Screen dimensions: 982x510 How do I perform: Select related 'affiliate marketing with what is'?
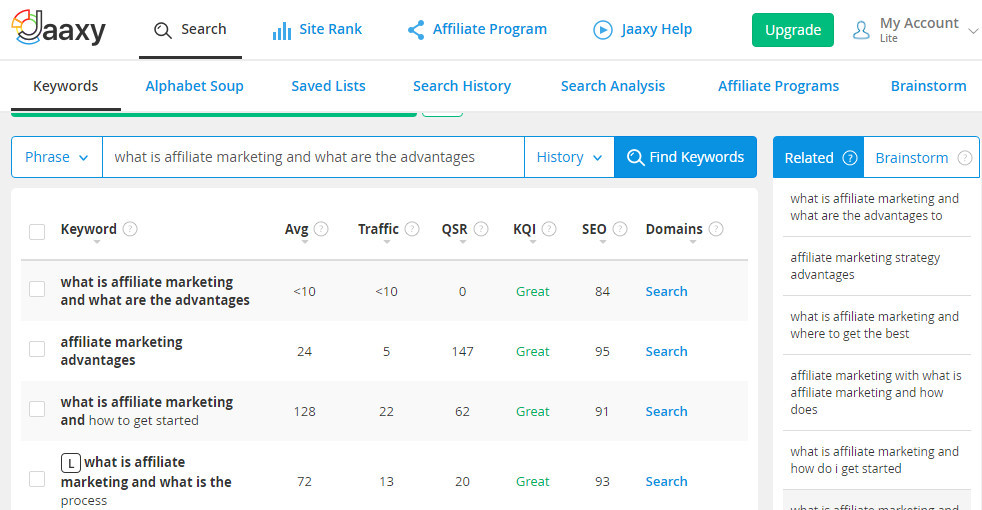876,393
